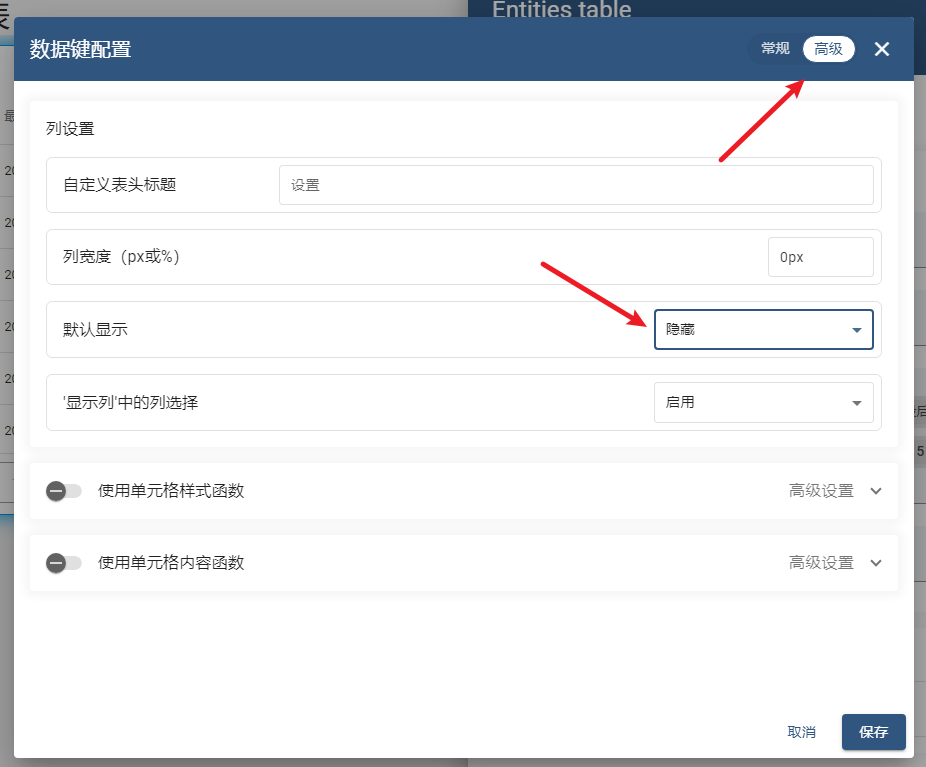The width and height of the screenshot is (926, 767).
Task: Click the 自定义表头标题 input field
Action: click(576, 185)
